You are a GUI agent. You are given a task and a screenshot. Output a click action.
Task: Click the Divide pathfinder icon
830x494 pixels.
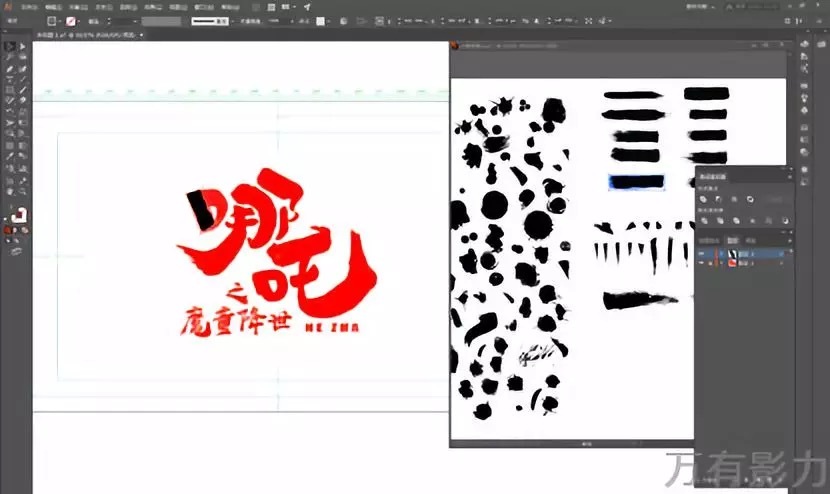(704, 220)
